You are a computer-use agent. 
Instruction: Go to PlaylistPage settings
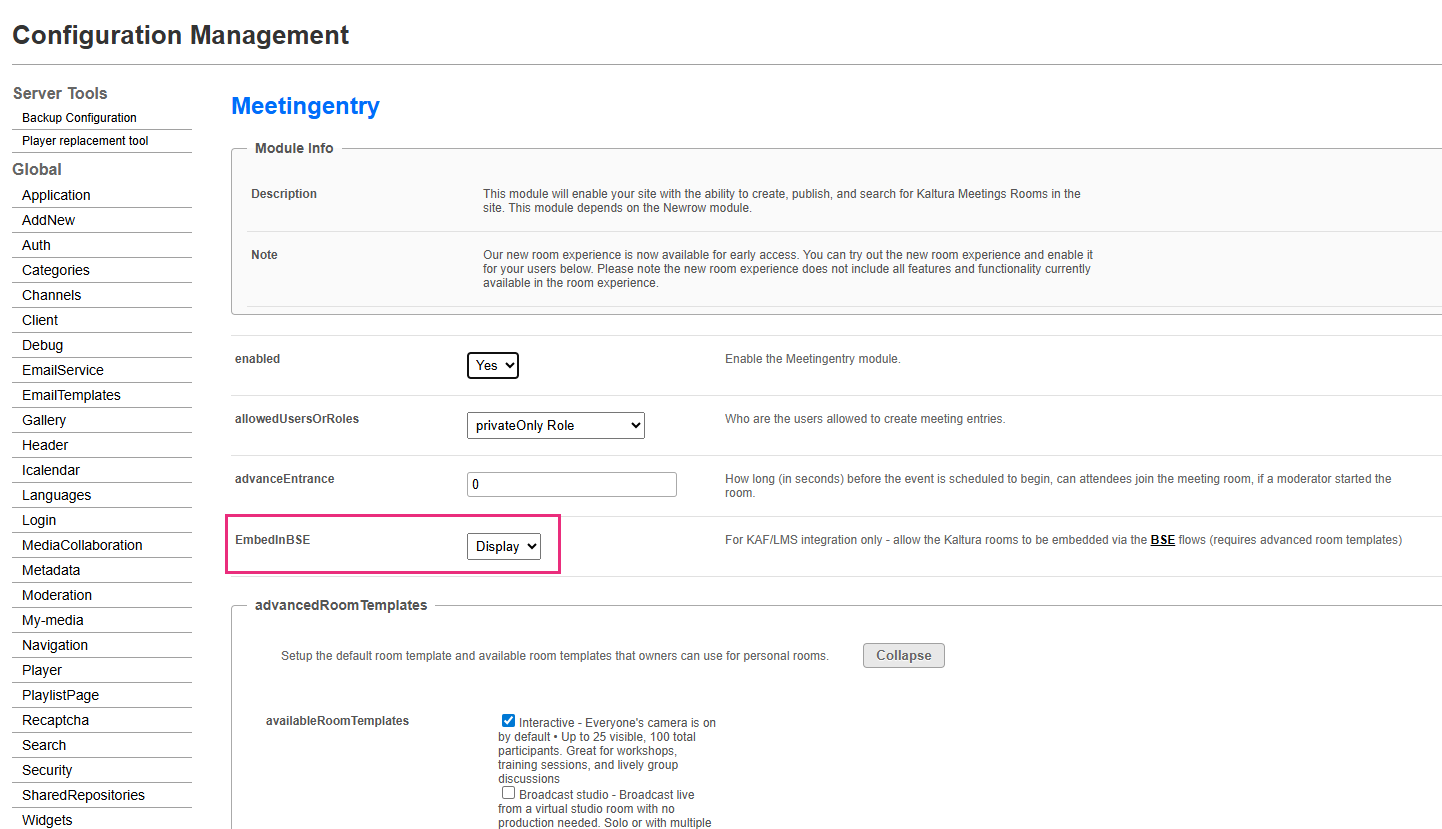(x=60, y=695)
